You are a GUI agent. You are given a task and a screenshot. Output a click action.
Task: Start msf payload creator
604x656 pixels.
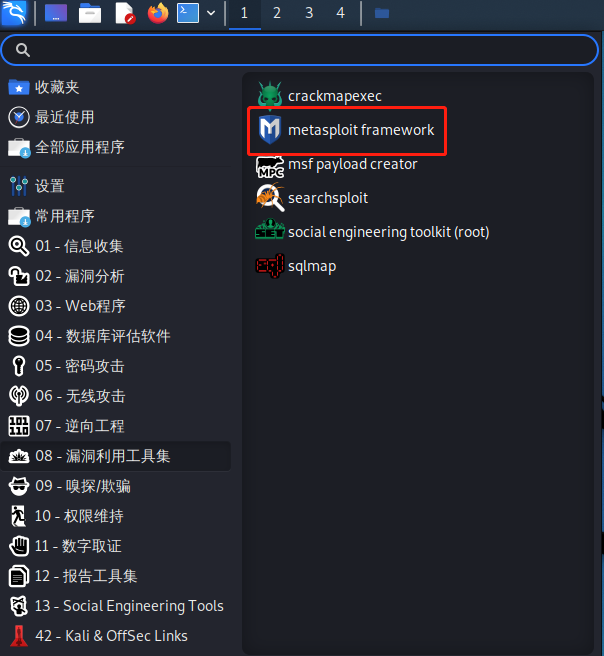point(337,164)
